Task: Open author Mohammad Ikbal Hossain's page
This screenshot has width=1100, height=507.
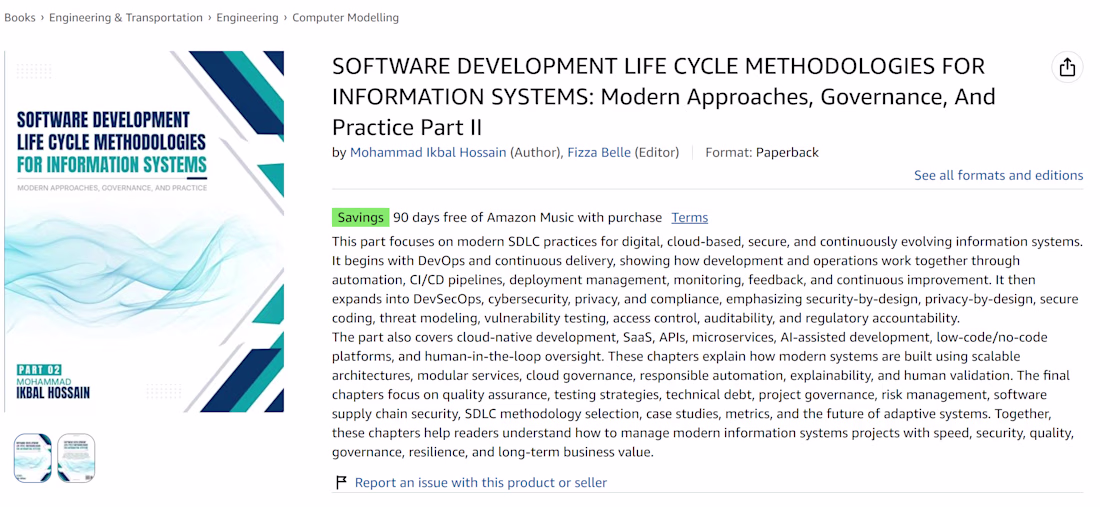Action: 428,152
